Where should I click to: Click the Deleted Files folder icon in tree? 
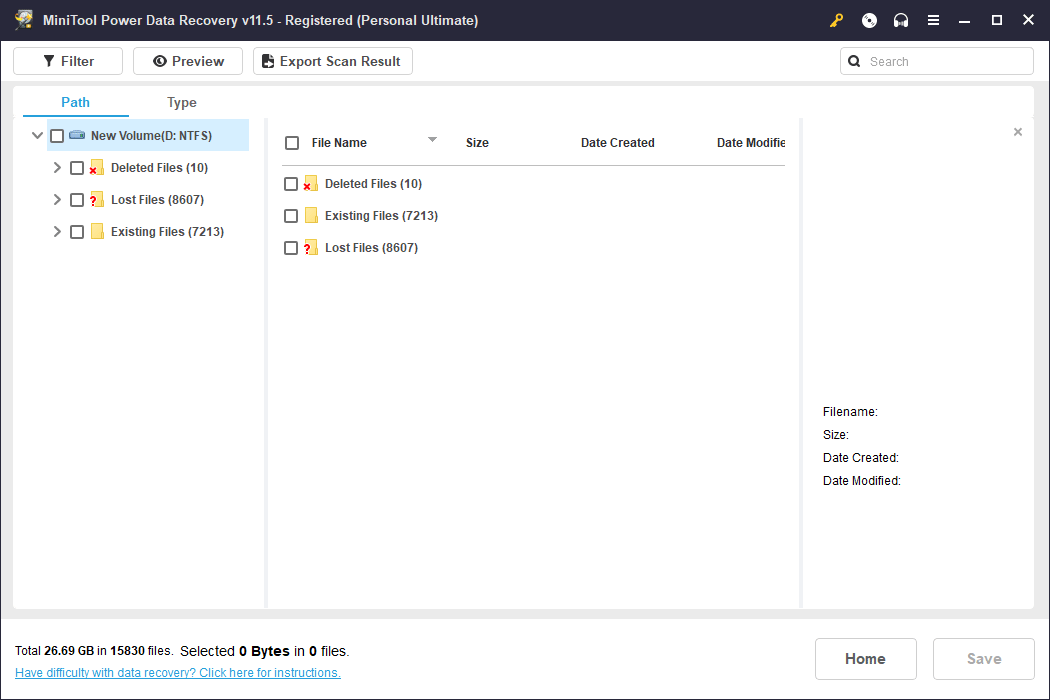(96, 167)
